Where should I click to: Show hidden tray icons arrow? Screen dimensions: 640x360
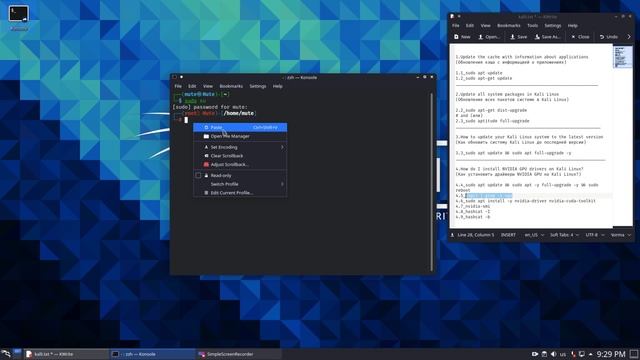591,354
